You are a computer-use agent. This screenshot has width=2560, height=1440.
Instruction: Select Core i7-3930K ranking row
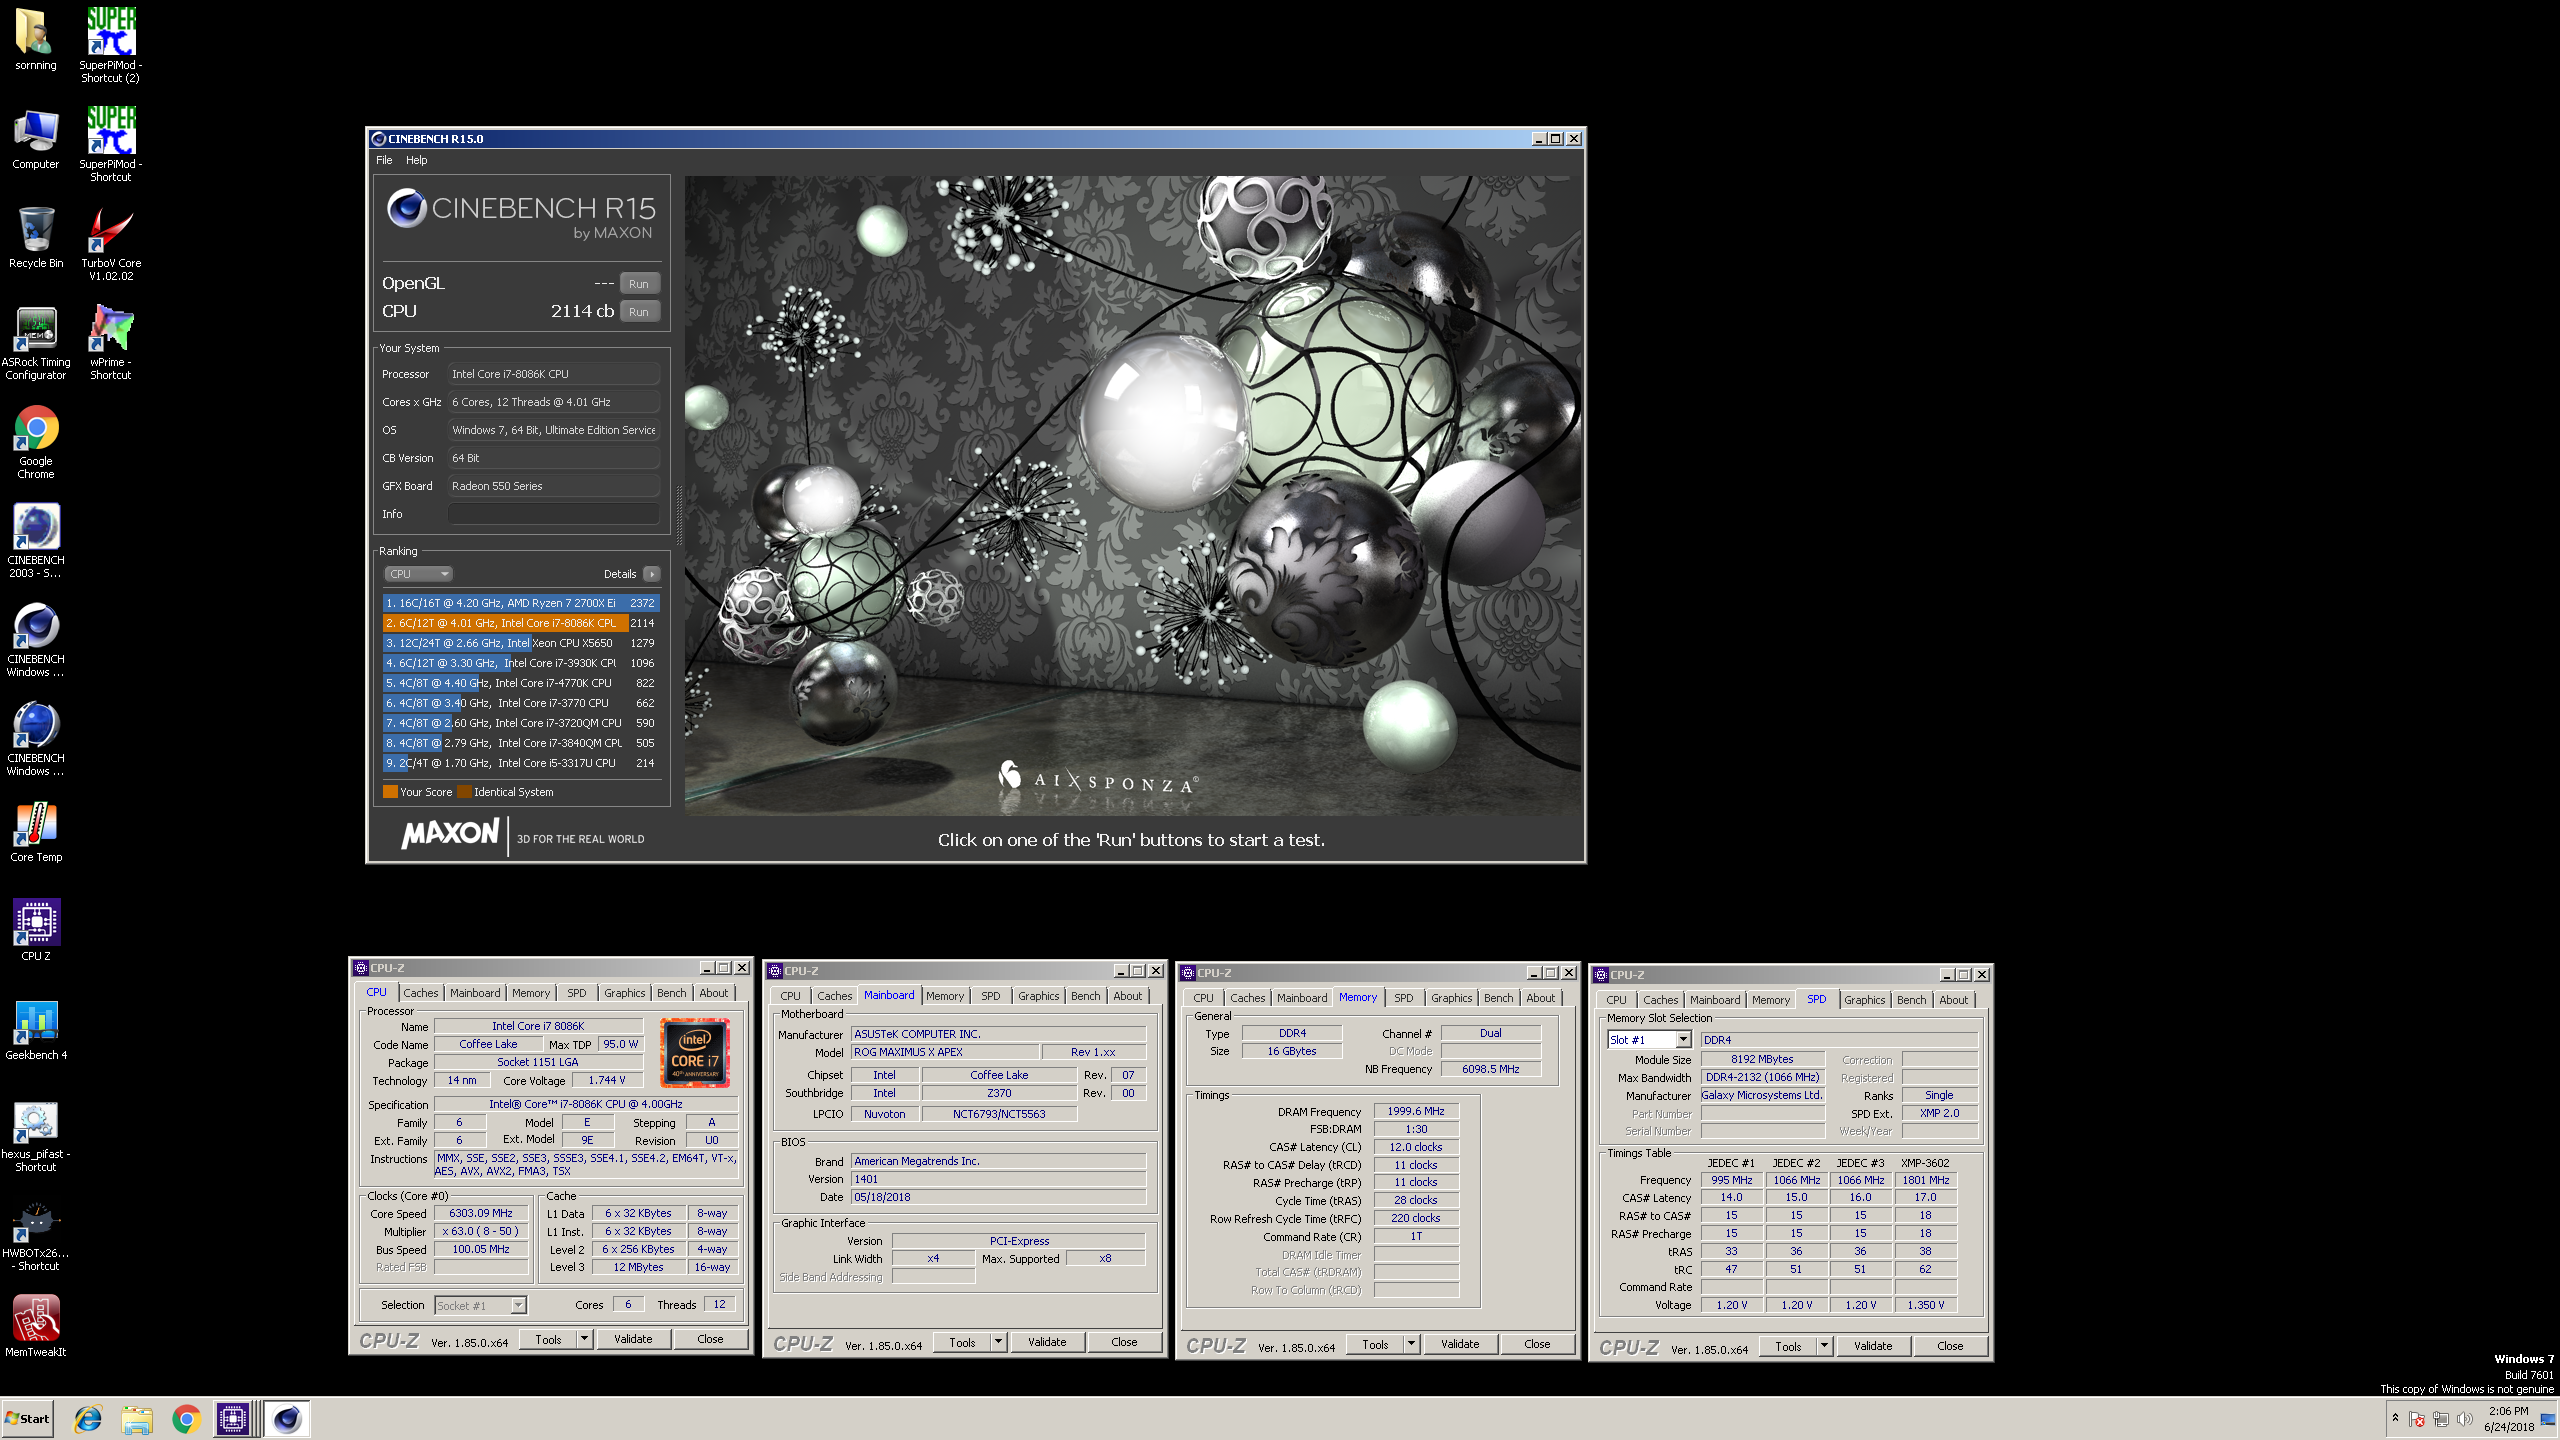[x=520, y=663]
